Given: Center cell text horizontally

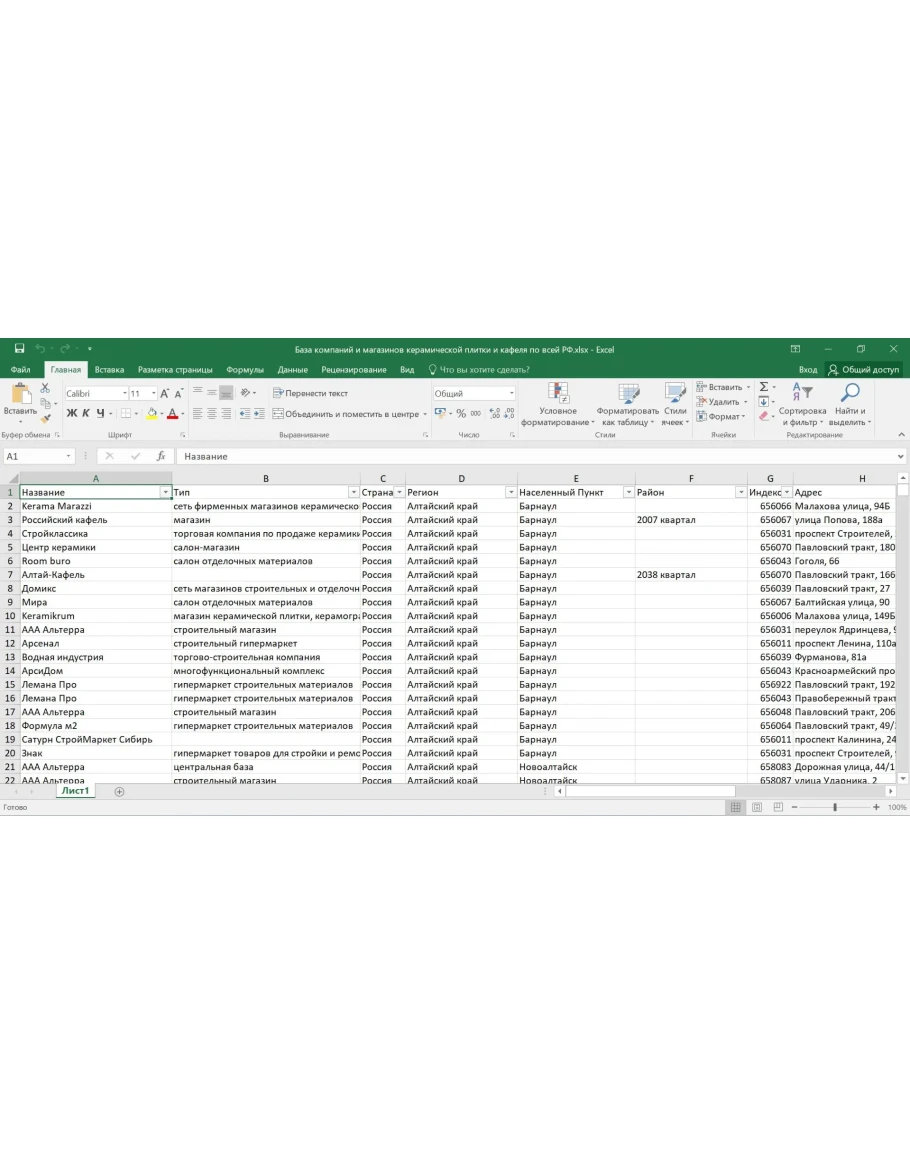Looking at the screenshot, I should pyautogui.click(x=211, y=413).
